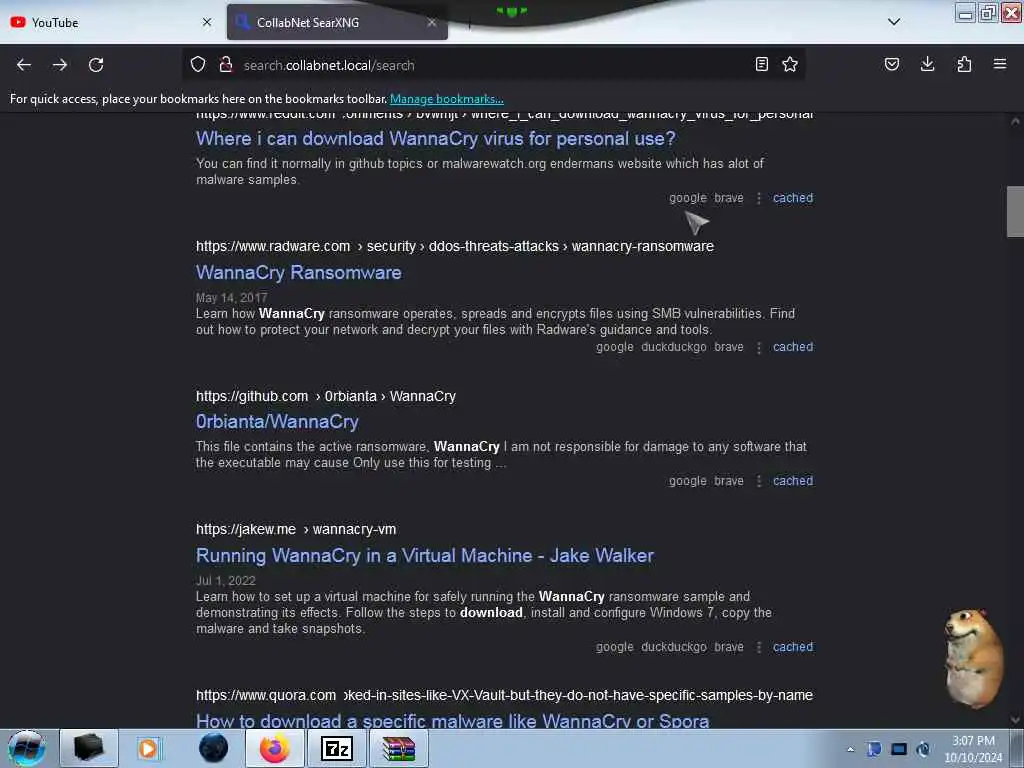1024x768 pixels.
Task: Open 'How to download a specific malware' Quora result
Action: click(452, 721)
